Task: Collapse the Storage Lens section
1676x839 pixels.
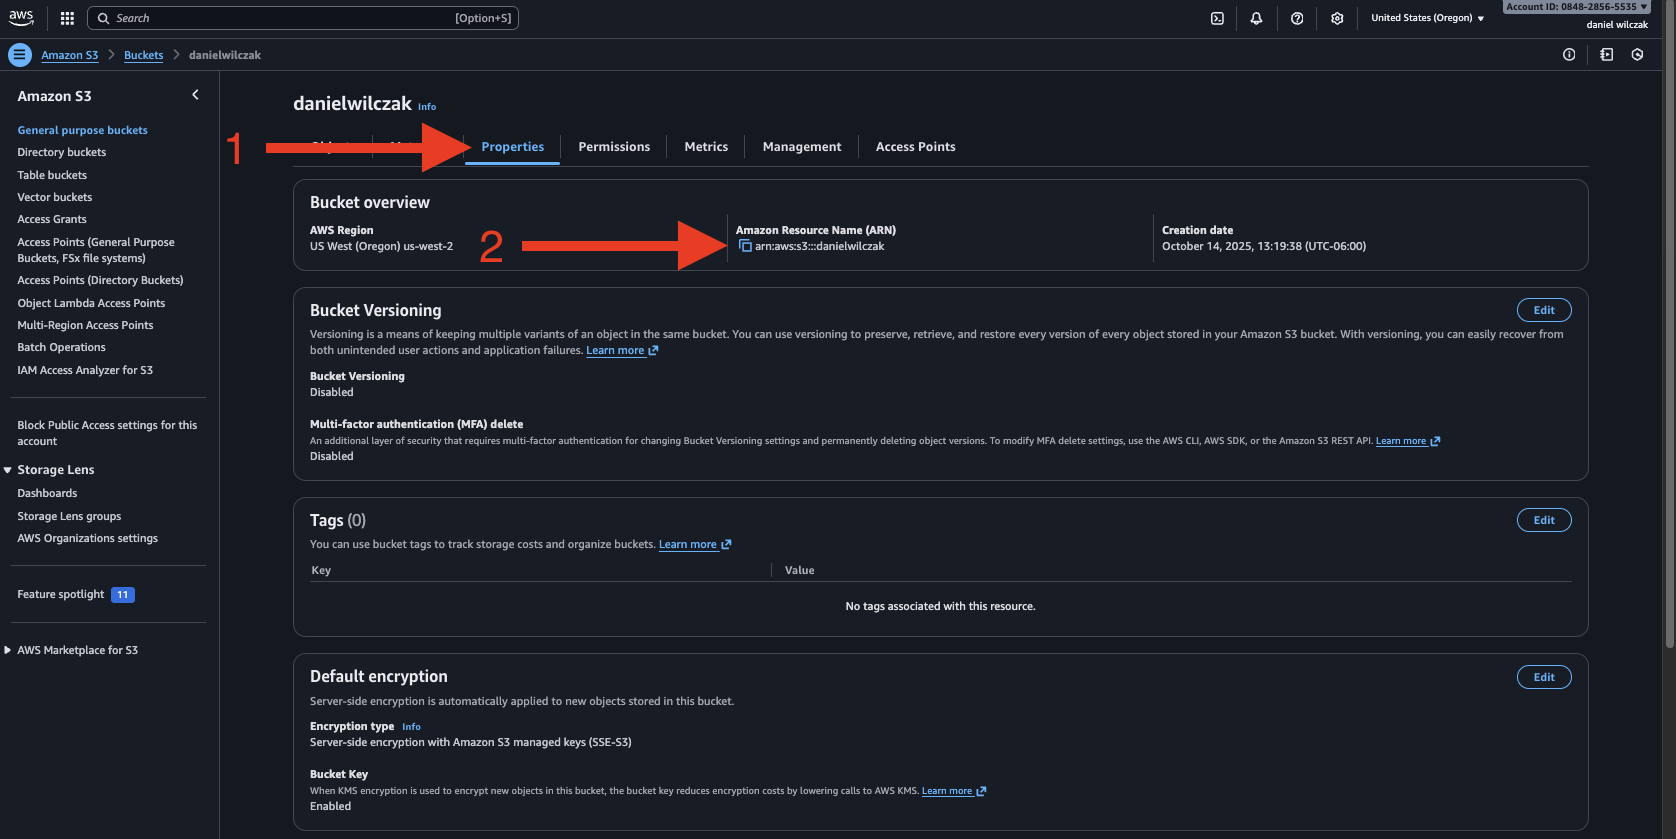Action: click(8, 470)
